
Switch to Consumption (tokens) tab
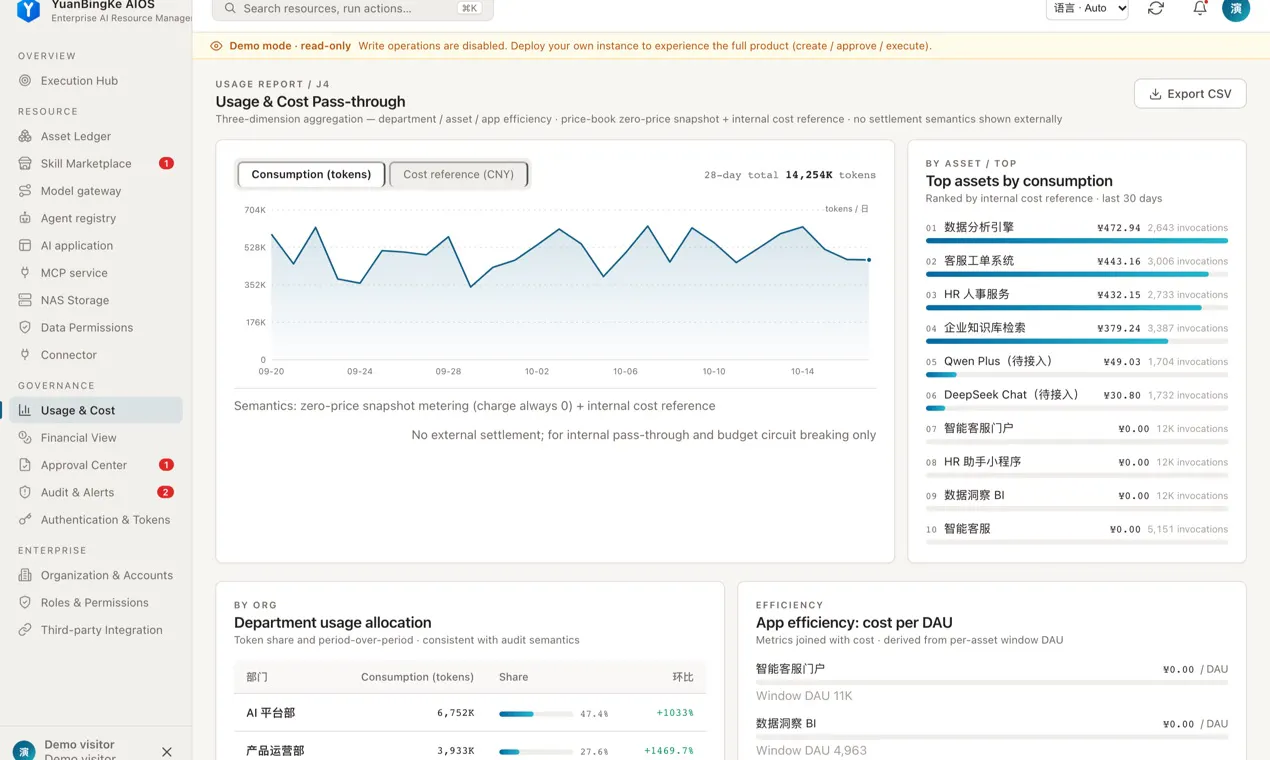(x=311, y=174)
